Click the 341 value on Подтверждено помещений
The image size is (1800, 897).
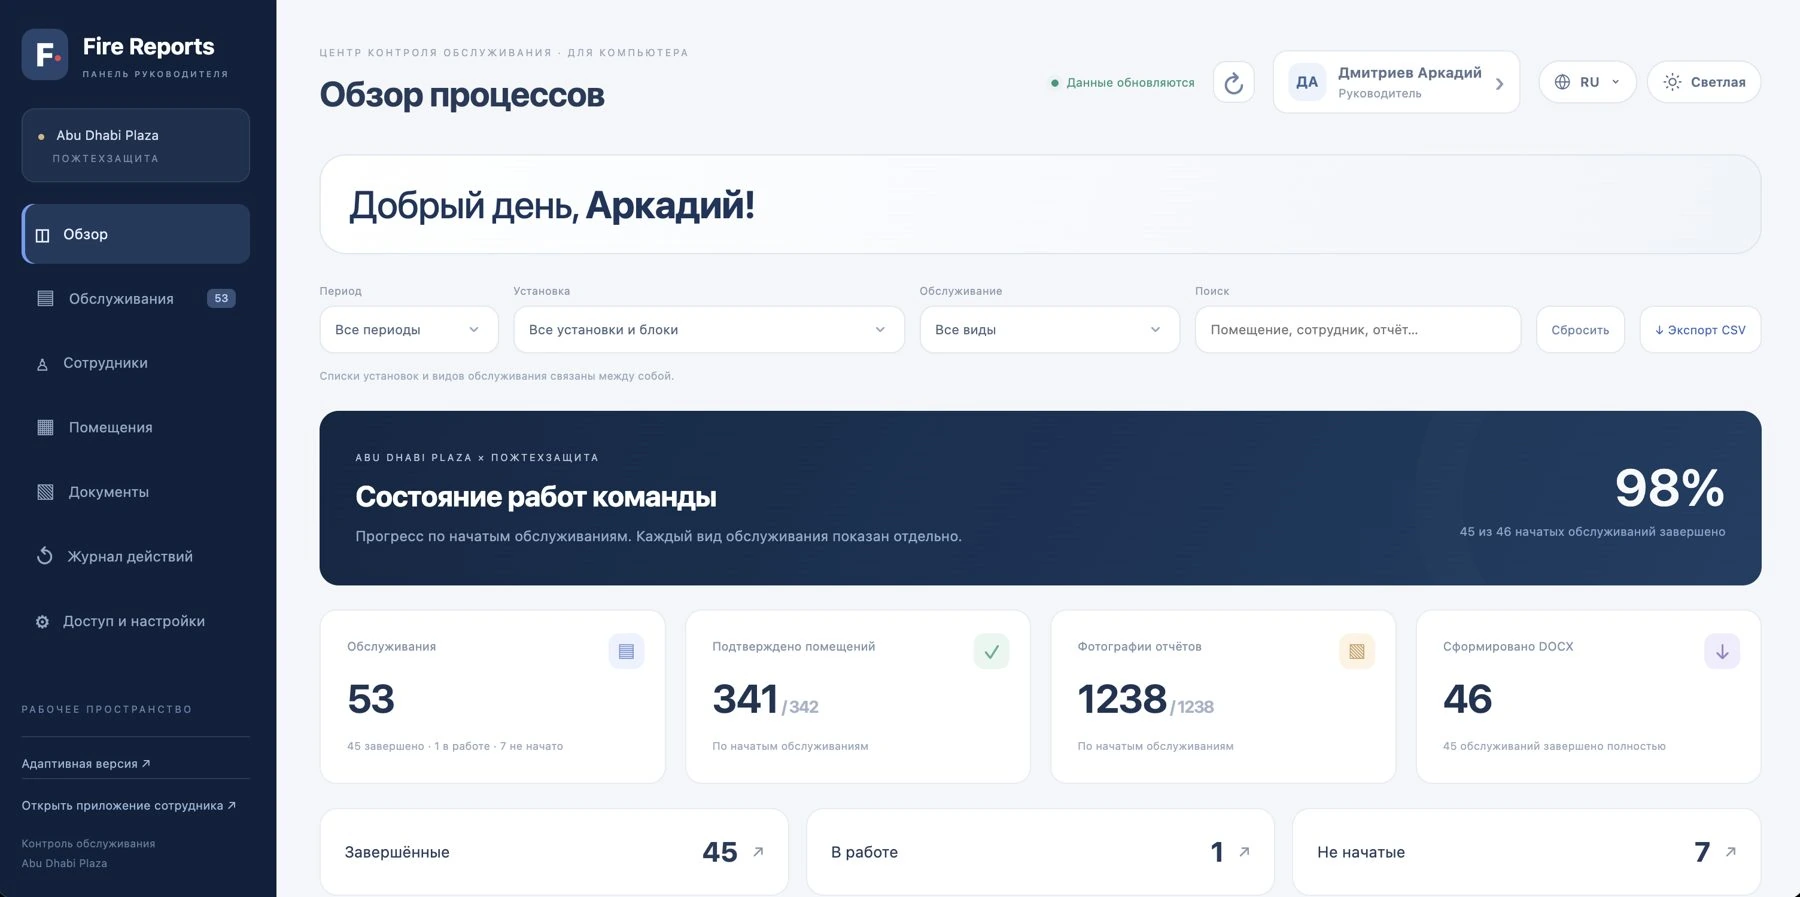tap(745, 698)
